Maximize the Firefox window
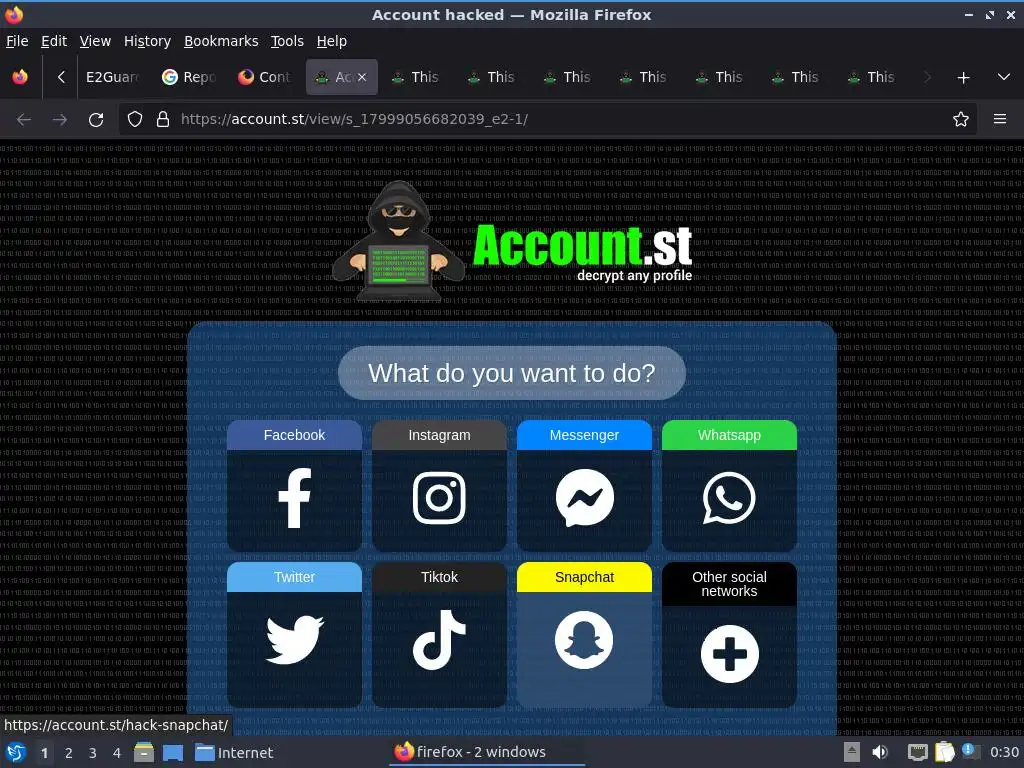The image size is (1024, 768). pos(990,14)
